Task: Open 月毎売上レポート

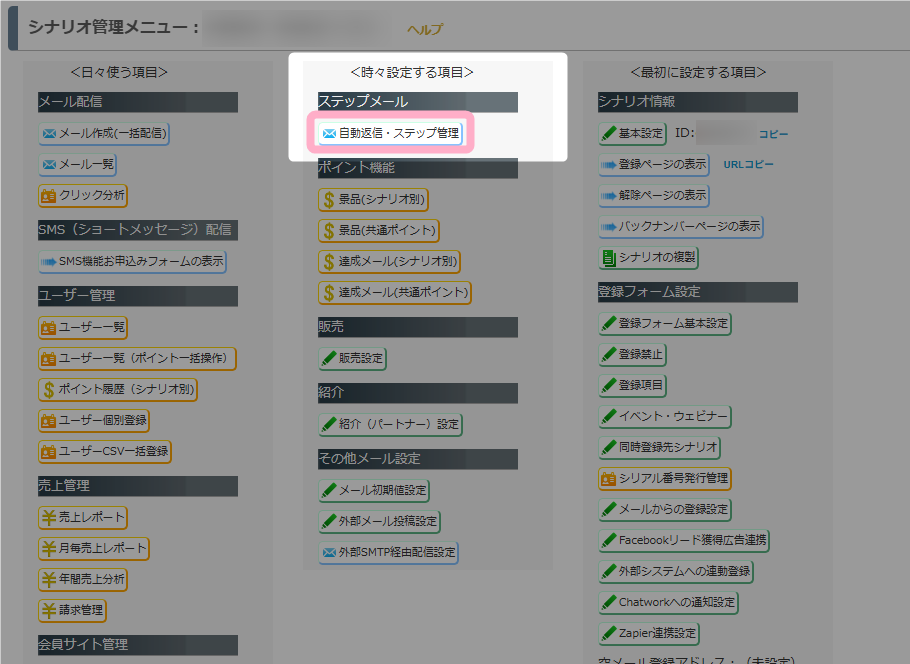Action: point(94,548)
